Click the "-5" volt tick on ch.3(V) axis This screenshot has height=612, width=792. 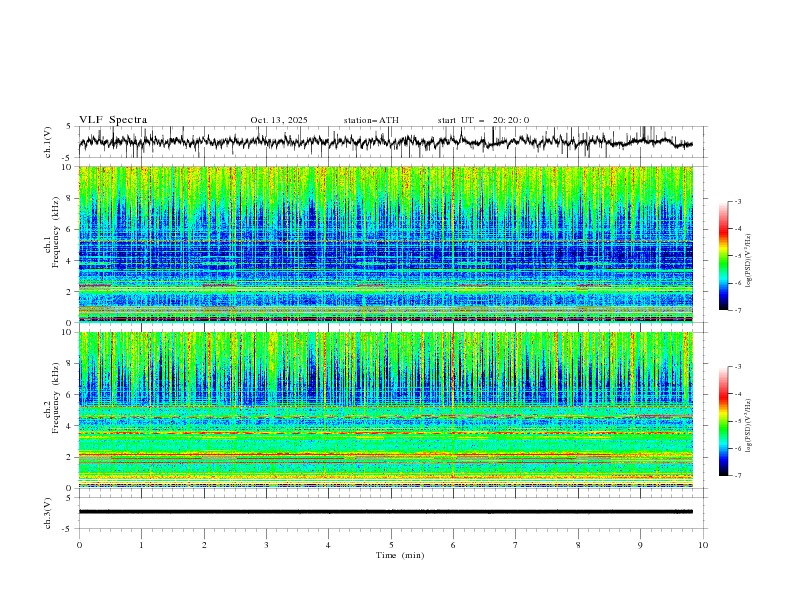tap(68, 529)
